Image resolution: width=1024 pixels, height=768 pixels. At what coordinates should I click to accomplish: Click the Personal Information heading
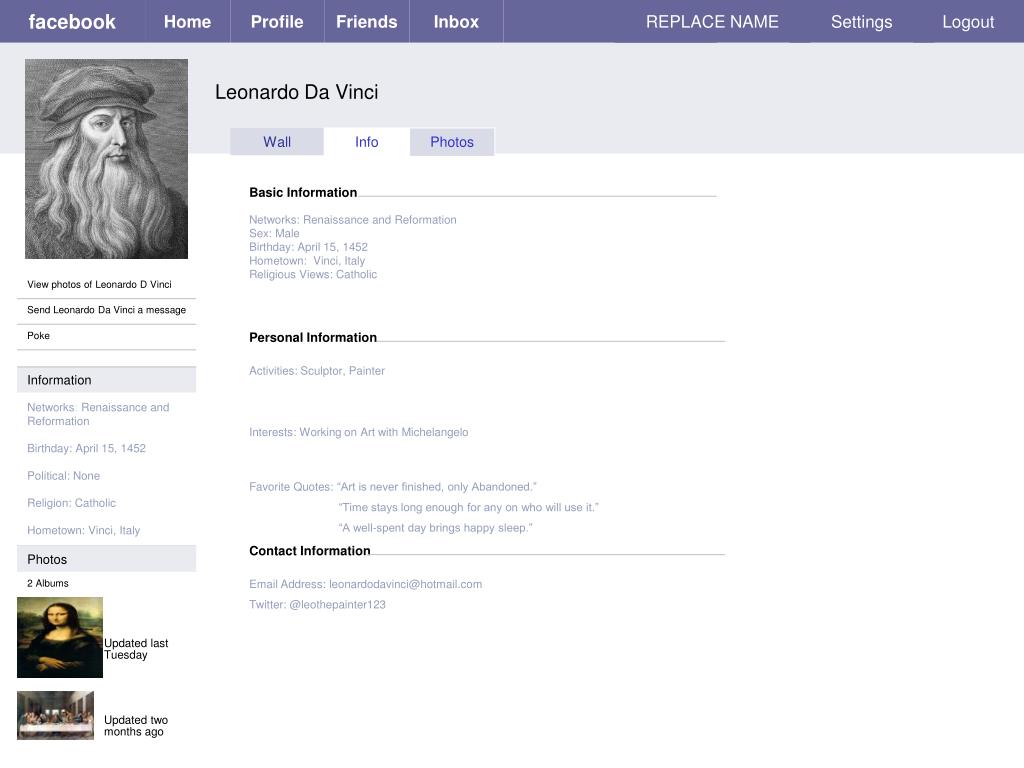[313, 337]
